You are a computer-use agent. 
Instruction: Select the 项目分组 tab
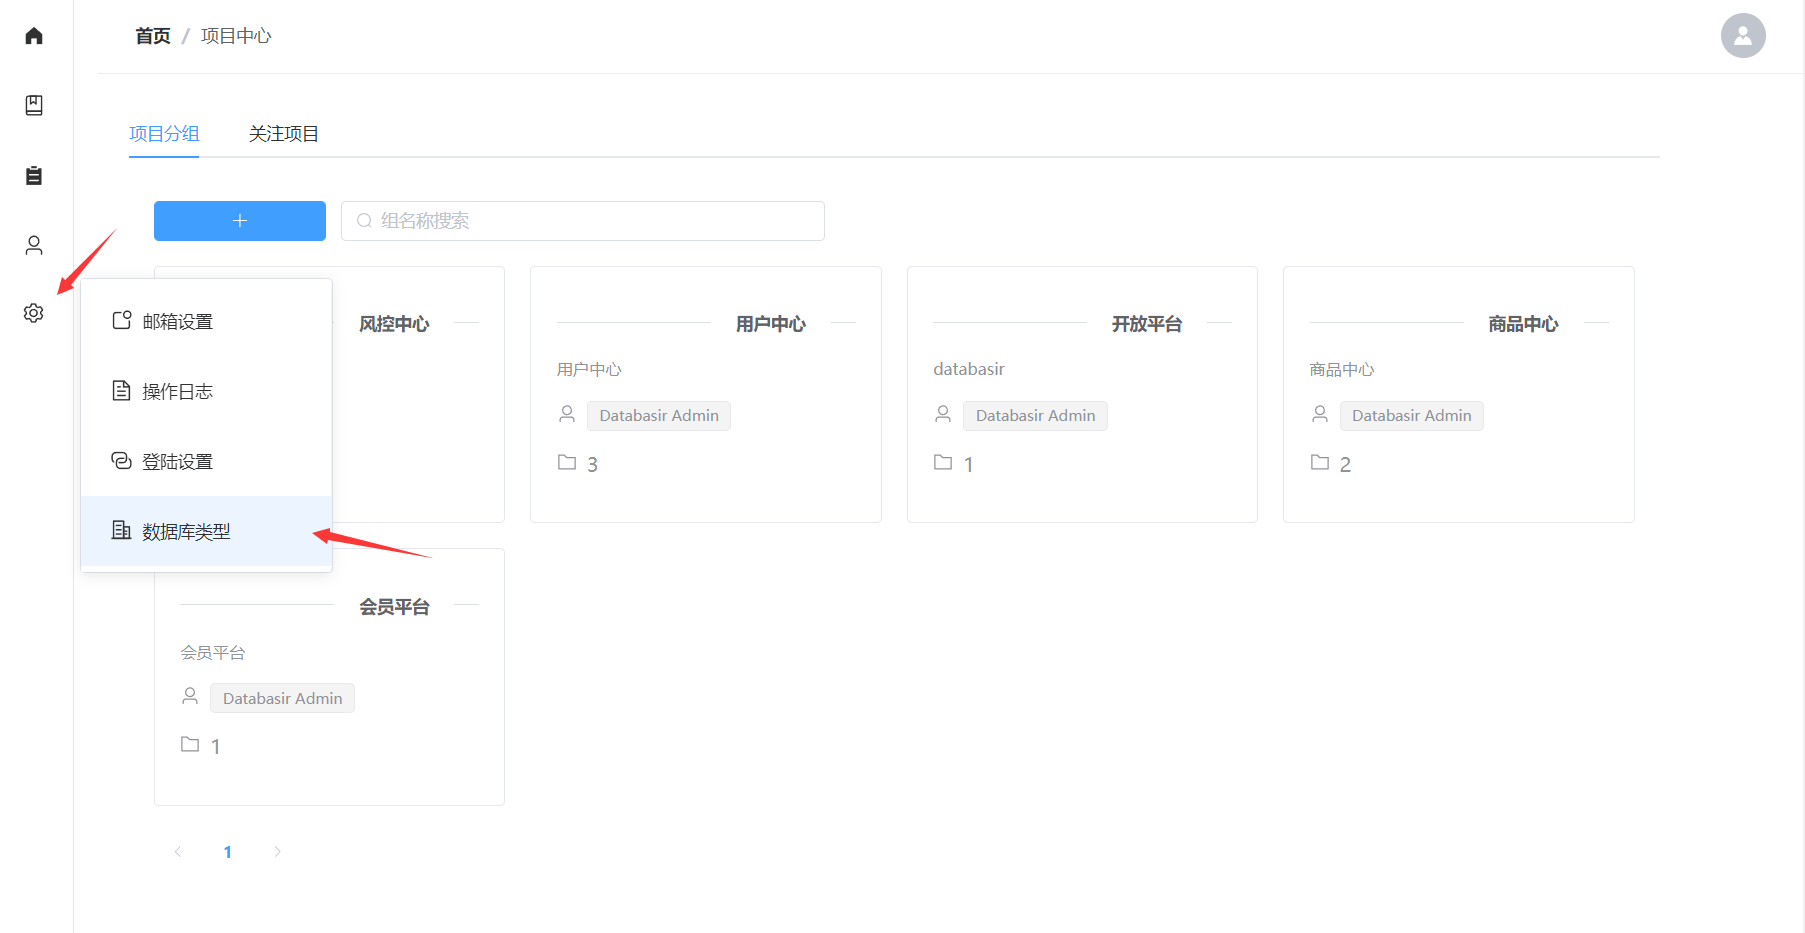[x=164, y=134]
